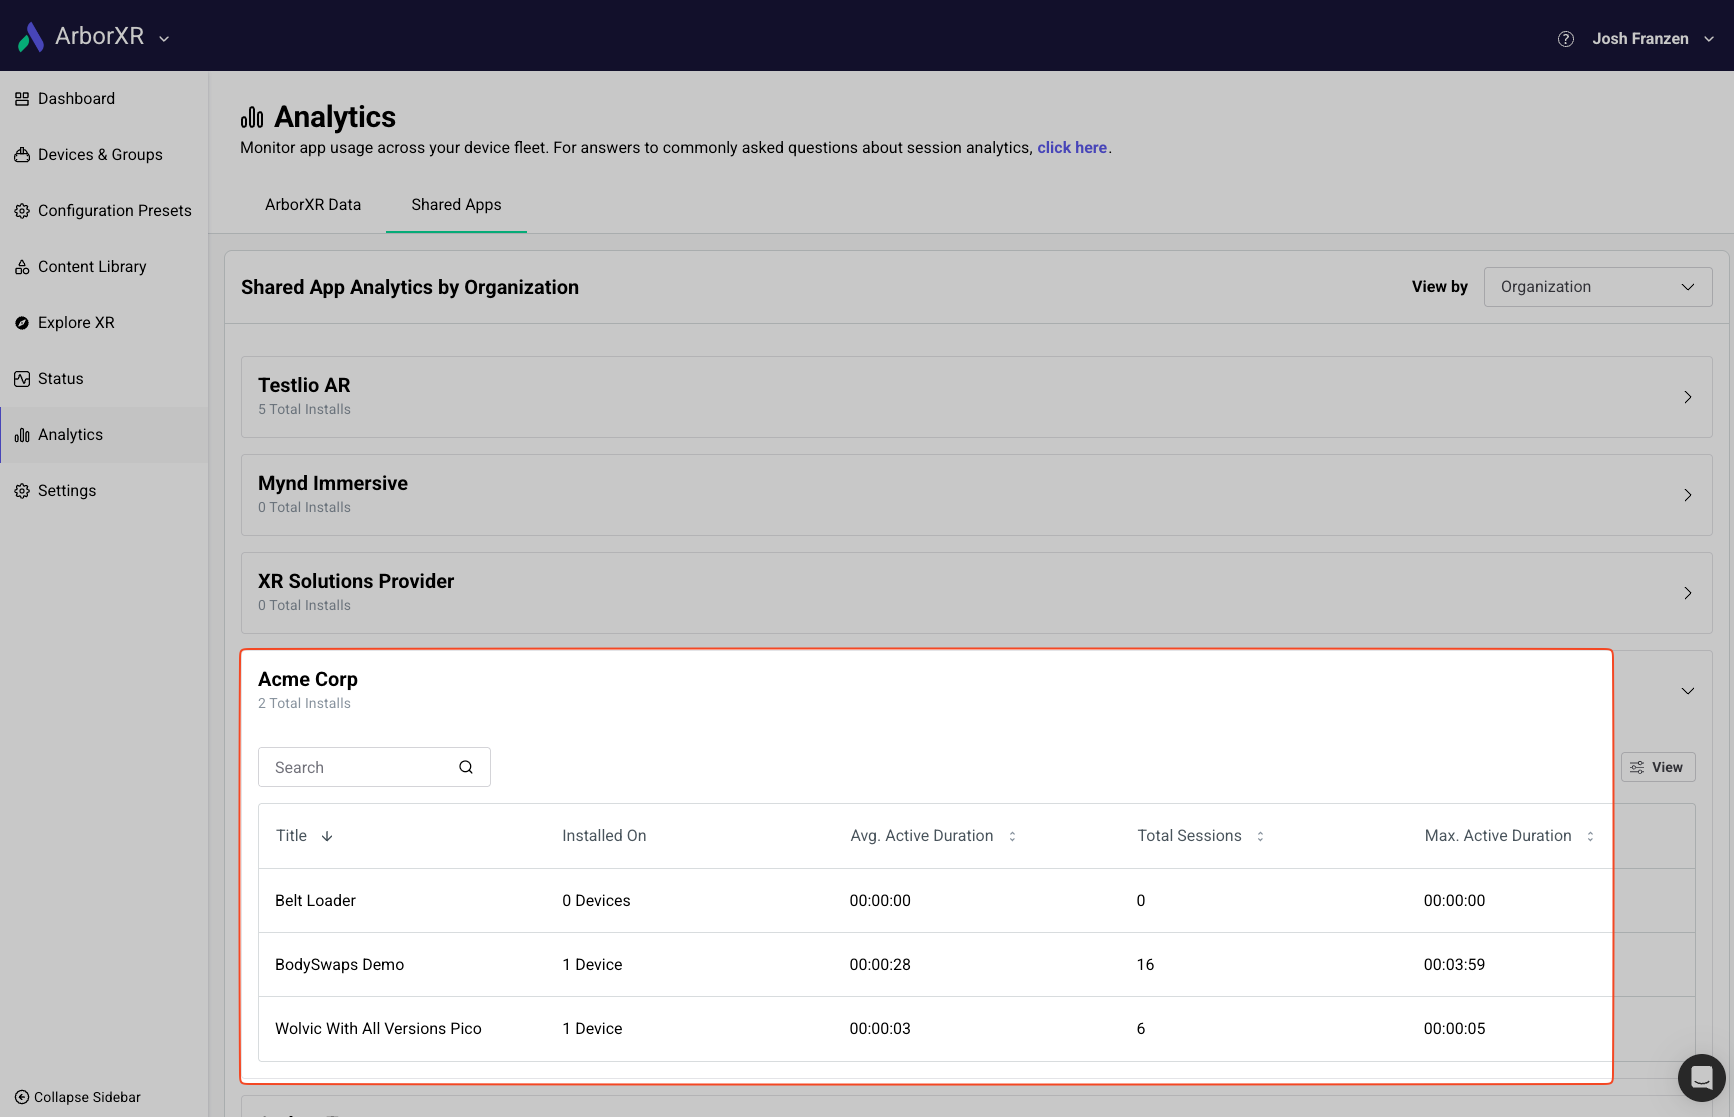Select the BodySwaps Demo row title
The image size is (1734, 1117).
coord(339,965)
